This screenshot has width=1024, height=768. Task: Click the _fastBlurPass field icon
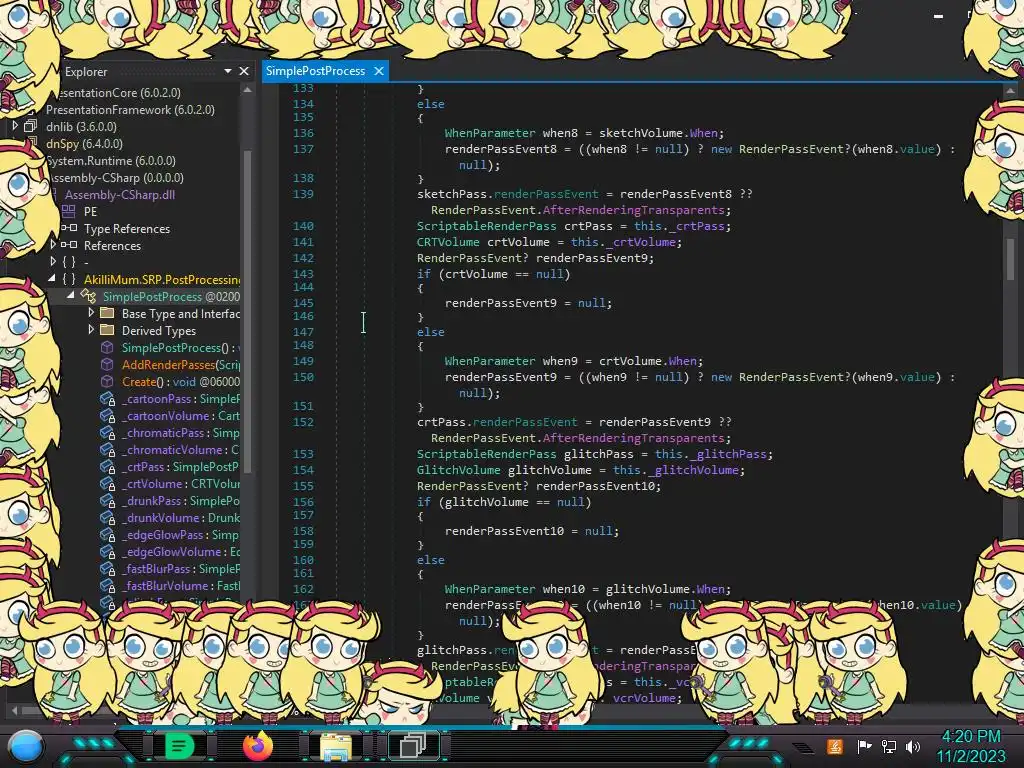[x=107, y=568]
